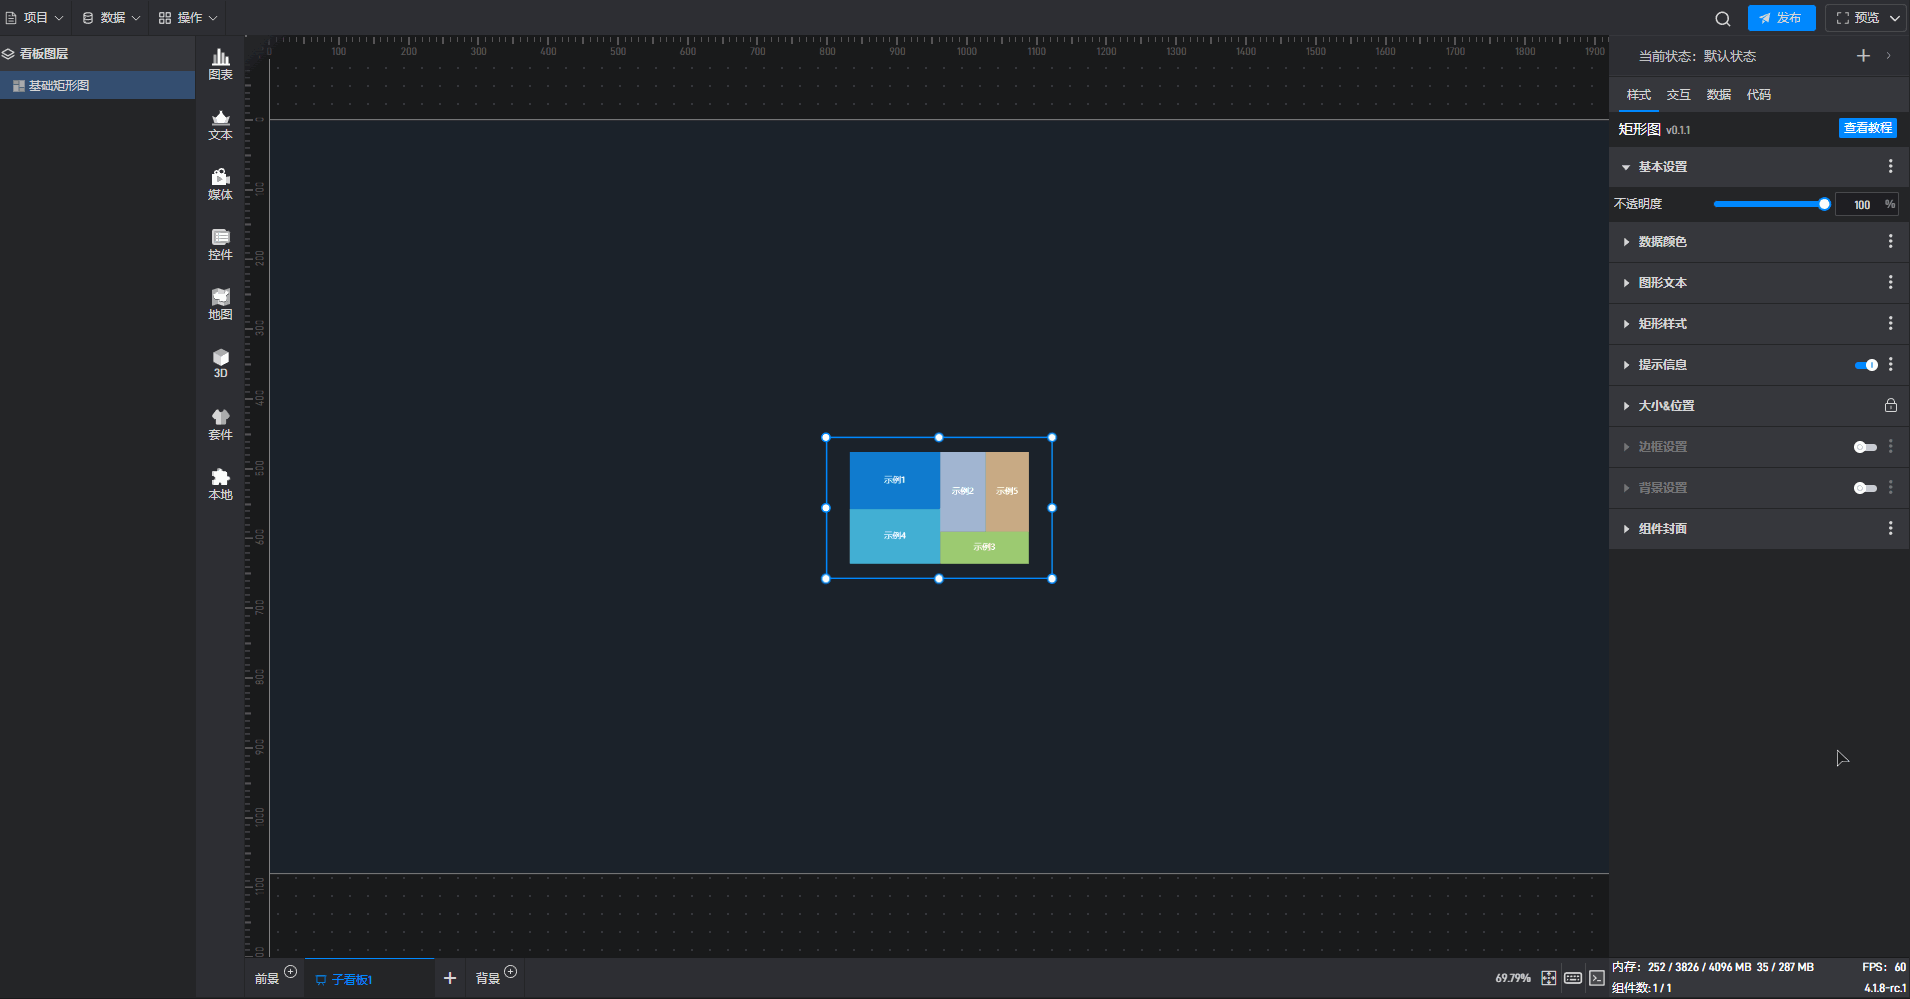Viewport: 1910px width, 999px height.
Task: Enable the 背景设置 background toggle
Action: click(1865, 488)
